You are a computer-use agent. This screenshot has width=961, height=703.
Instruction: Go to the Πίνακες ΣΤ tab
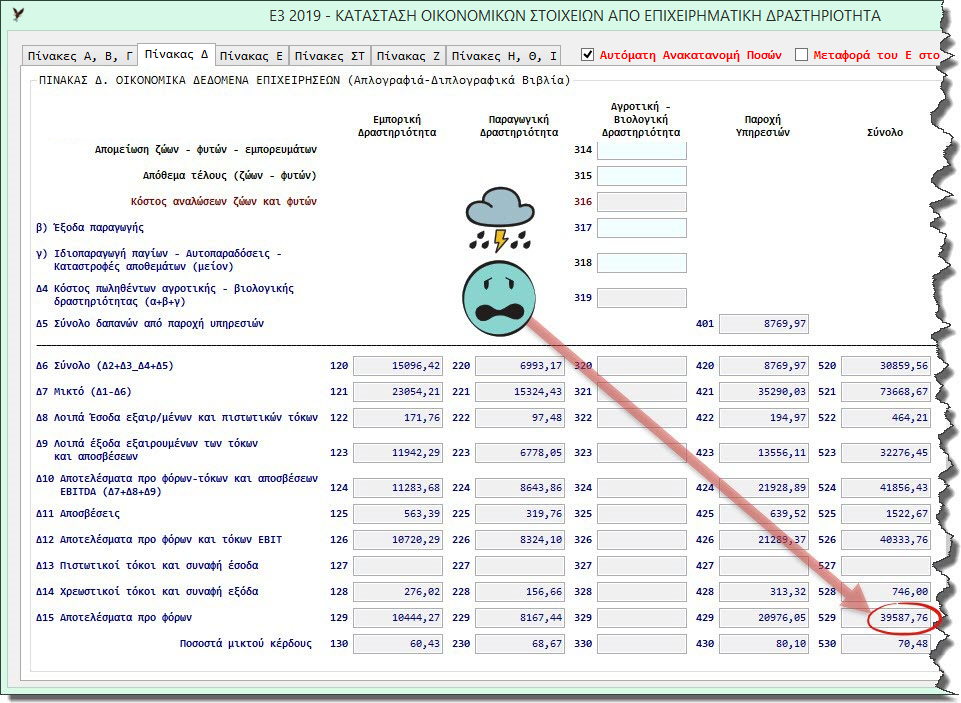[x=330, y=56]
